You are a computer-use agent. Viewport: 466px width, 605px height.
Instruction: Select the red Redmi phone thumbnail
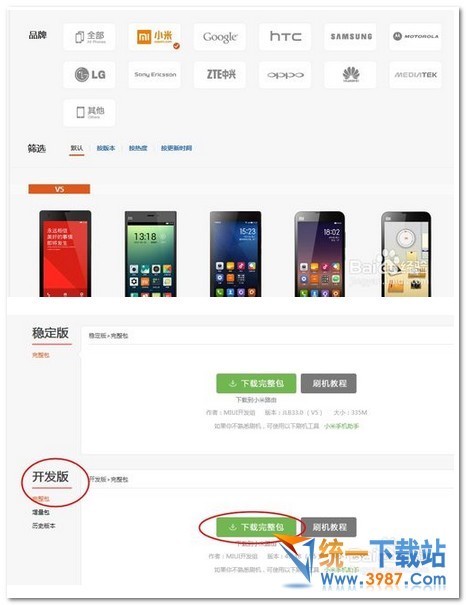(x=65, y=253)
